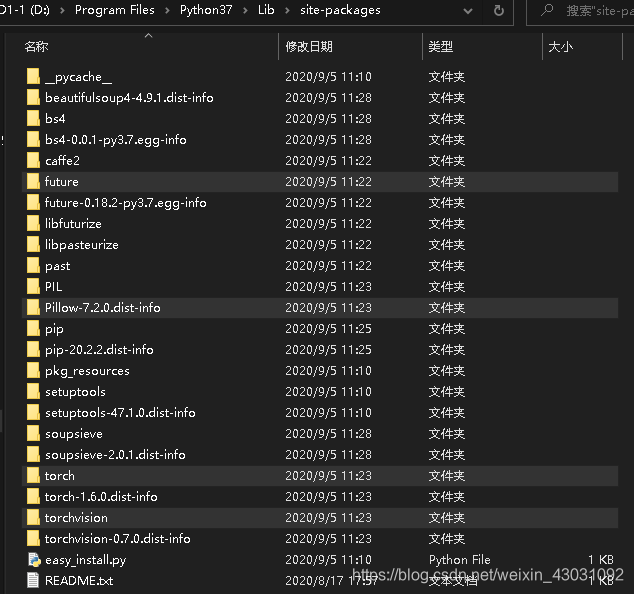
Task: Select the easy_install.py file name
Action: pos(86,560)
